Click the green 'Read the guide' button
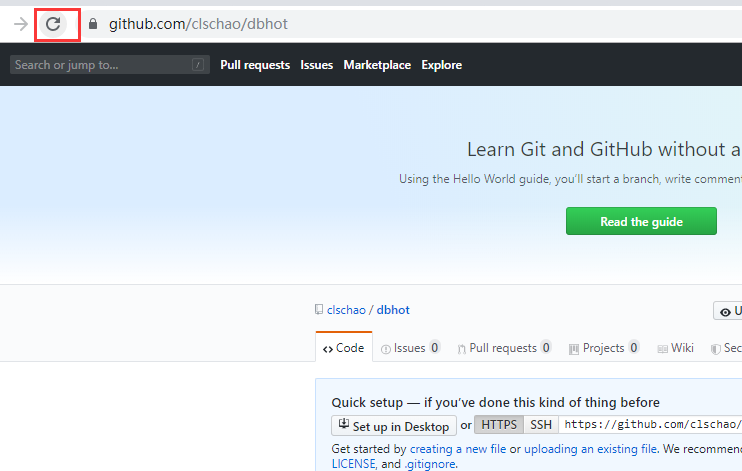 tap(641, 221)
